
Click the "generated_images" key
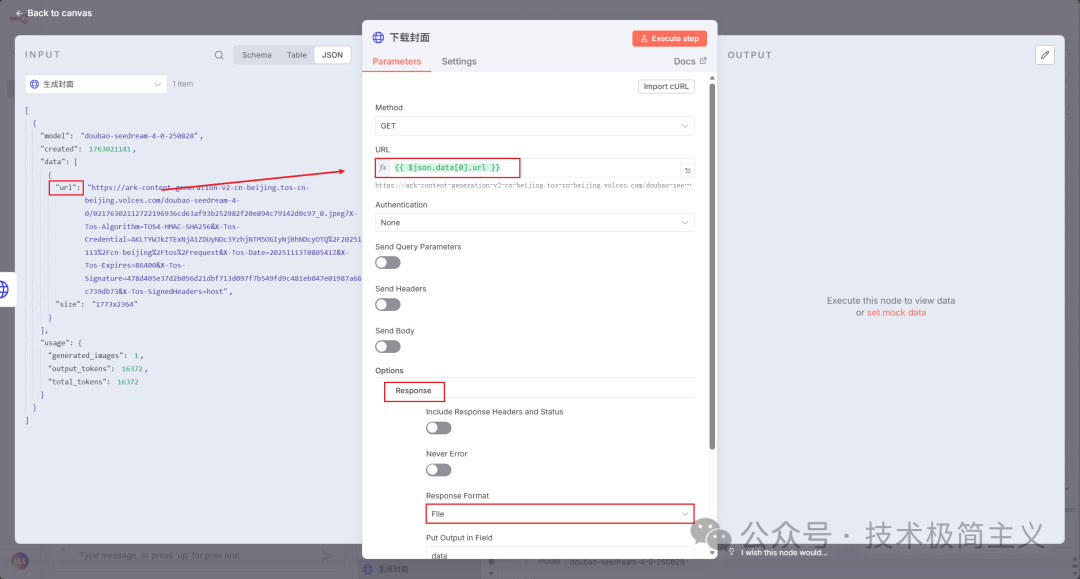pyautogui.click(x=87, y=356)
